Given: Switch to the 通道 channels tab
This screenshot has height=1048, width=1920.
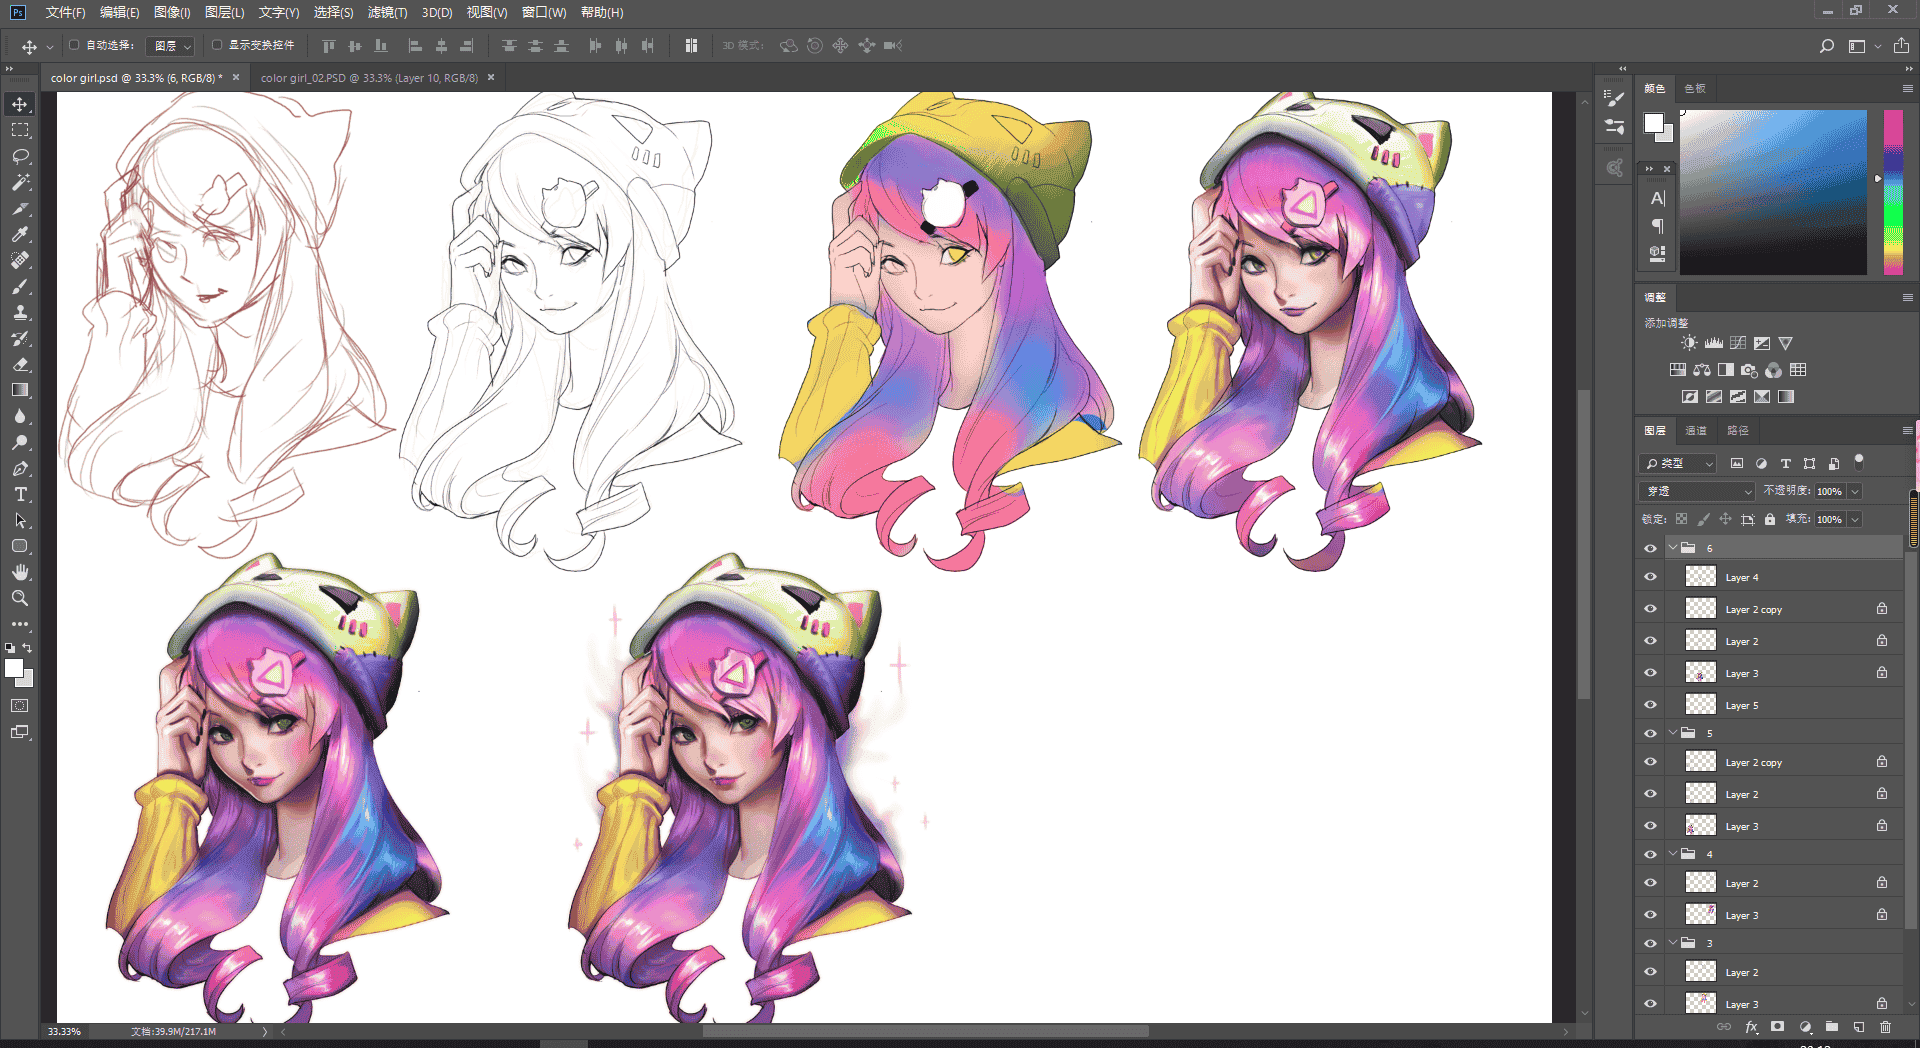Looking at the screenshot, I should (x=1696, y=430).
